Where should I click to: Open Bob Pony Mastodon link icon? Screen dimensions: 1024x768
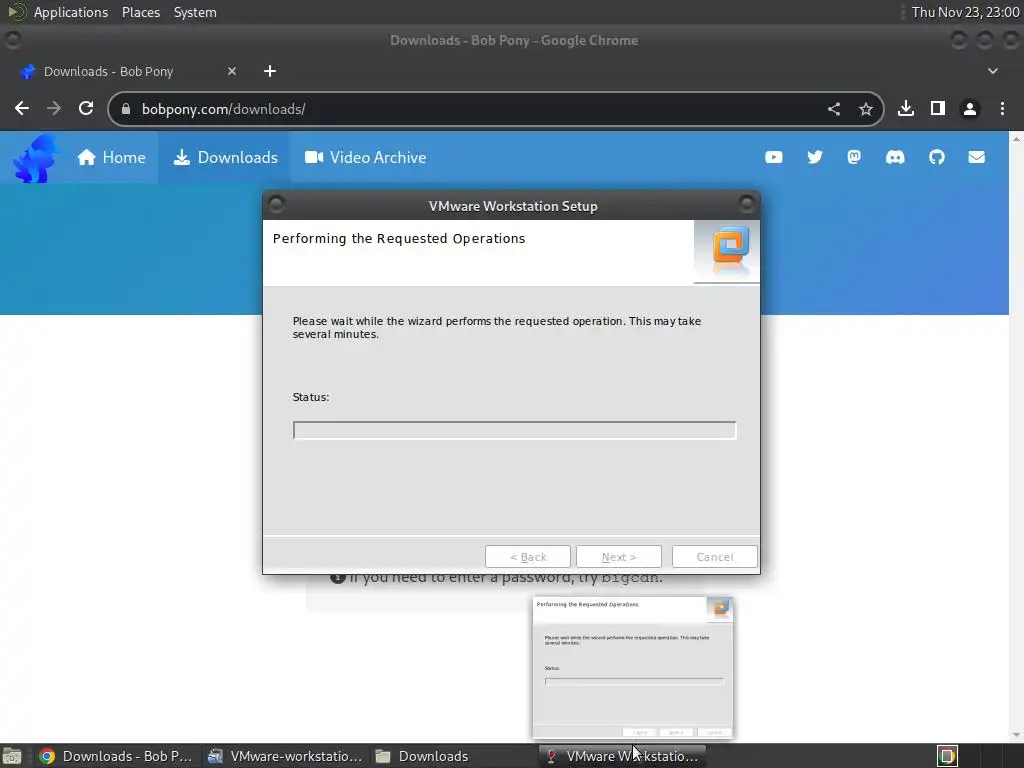point(854,157)
